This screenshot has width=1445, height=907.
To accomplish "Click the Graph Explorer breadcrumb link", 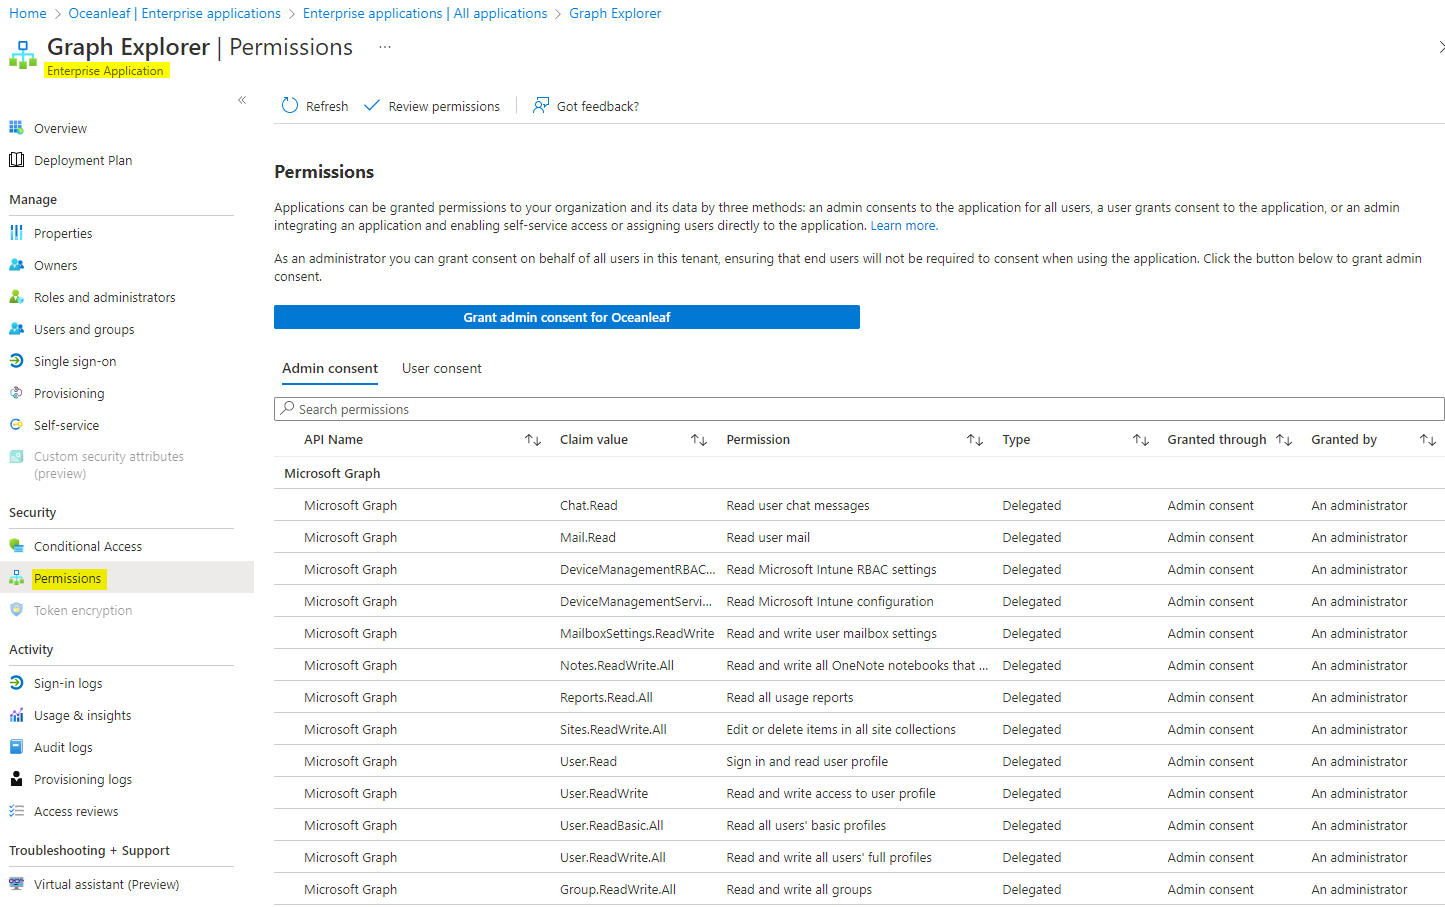I will [x=615, y=13].
